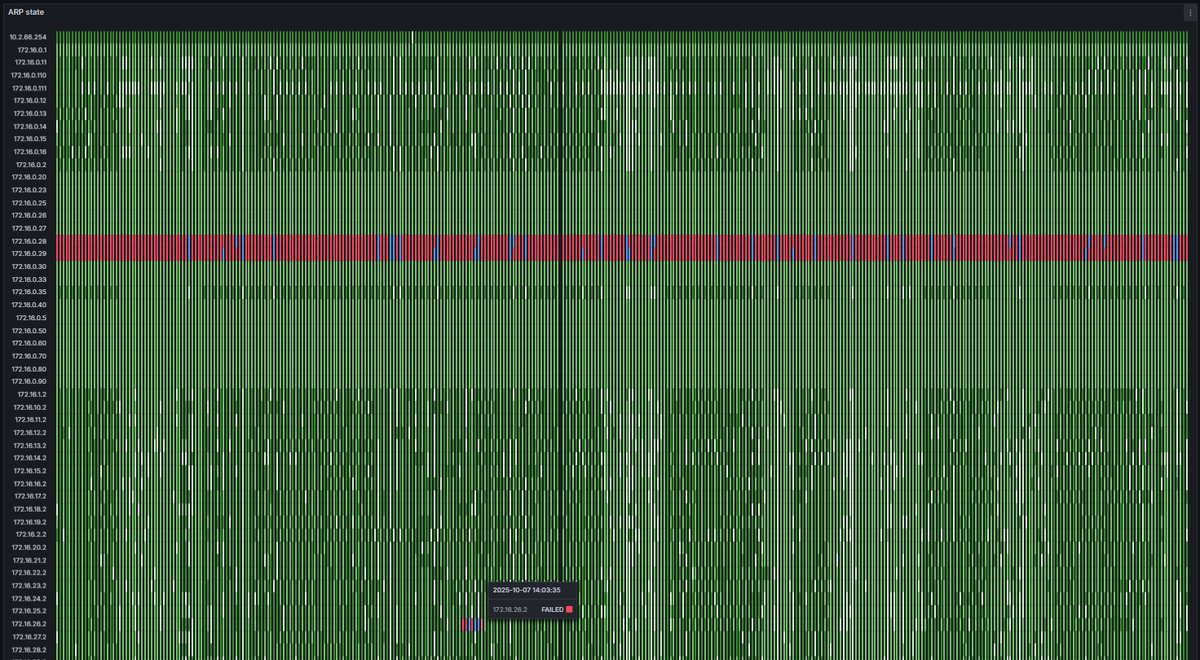1200x660 pixels.
Task: Select the 172.16.20.2 row label
Action: [x=30, y=548]
